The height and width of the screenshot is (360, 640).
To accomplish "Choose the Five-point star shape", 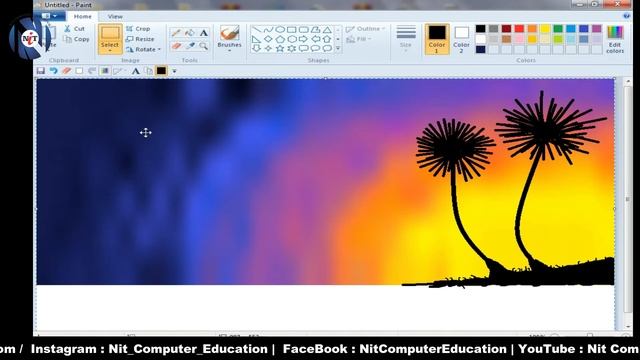I will 280,48.
